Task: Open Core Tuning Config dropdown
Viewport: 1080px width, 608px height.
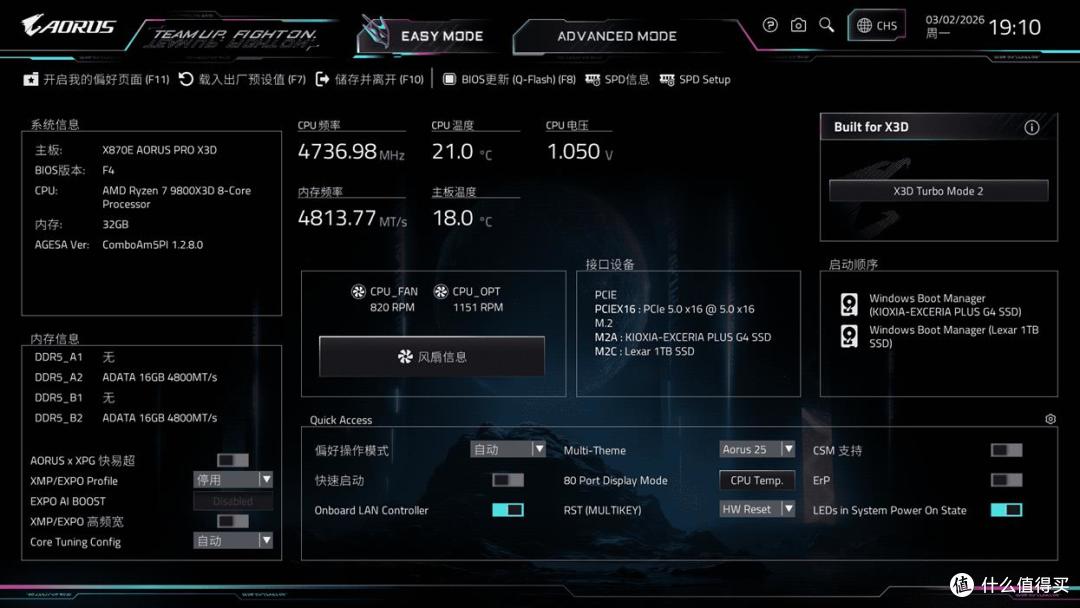Action: pyautogui.click(x=233, y=541)
